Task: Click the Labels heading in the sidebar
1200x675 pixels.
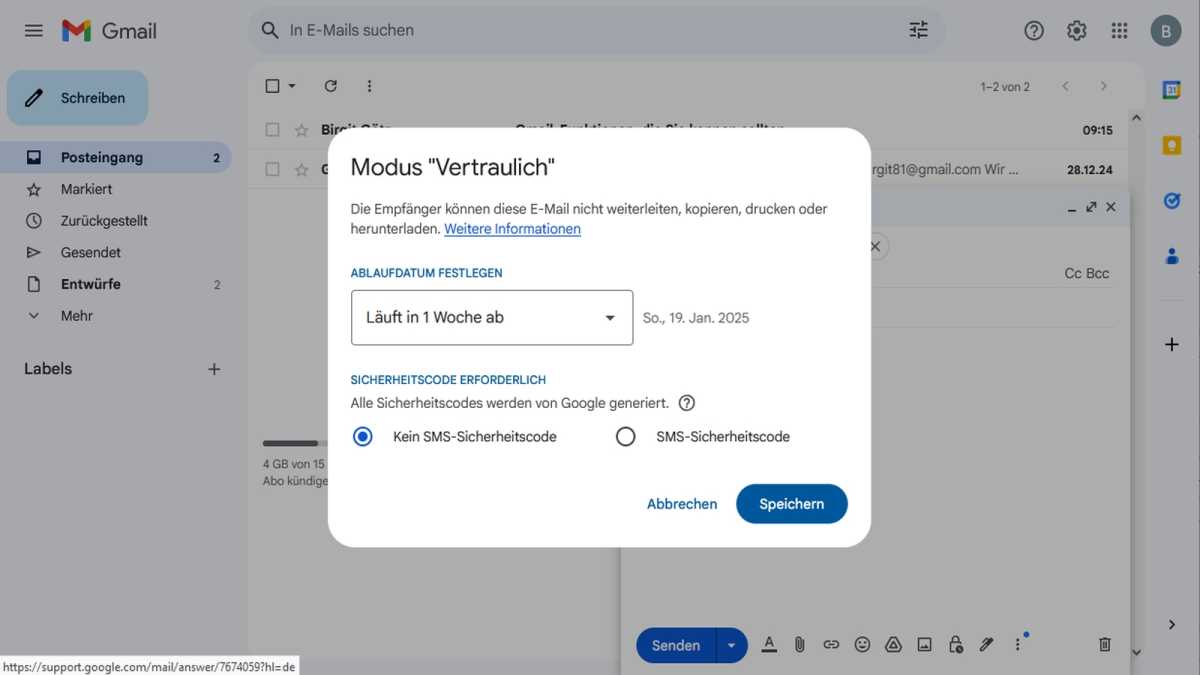Action: pyautogui.click(x=48, y=369)
